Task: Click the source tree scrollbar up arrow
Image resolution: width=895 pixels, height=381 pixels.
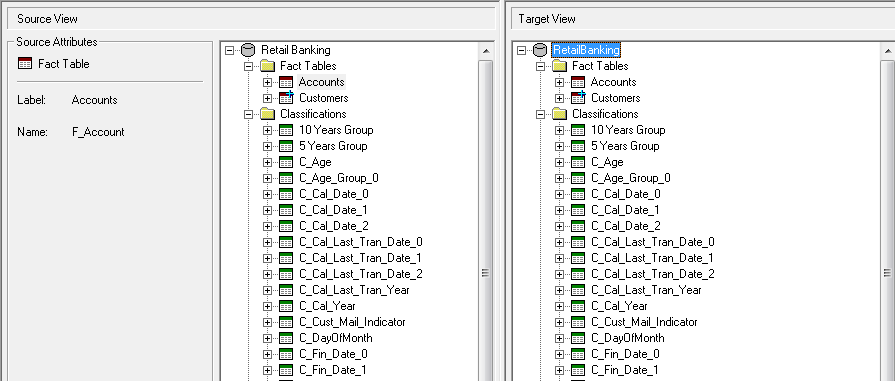Action: [x=486, y=51]
